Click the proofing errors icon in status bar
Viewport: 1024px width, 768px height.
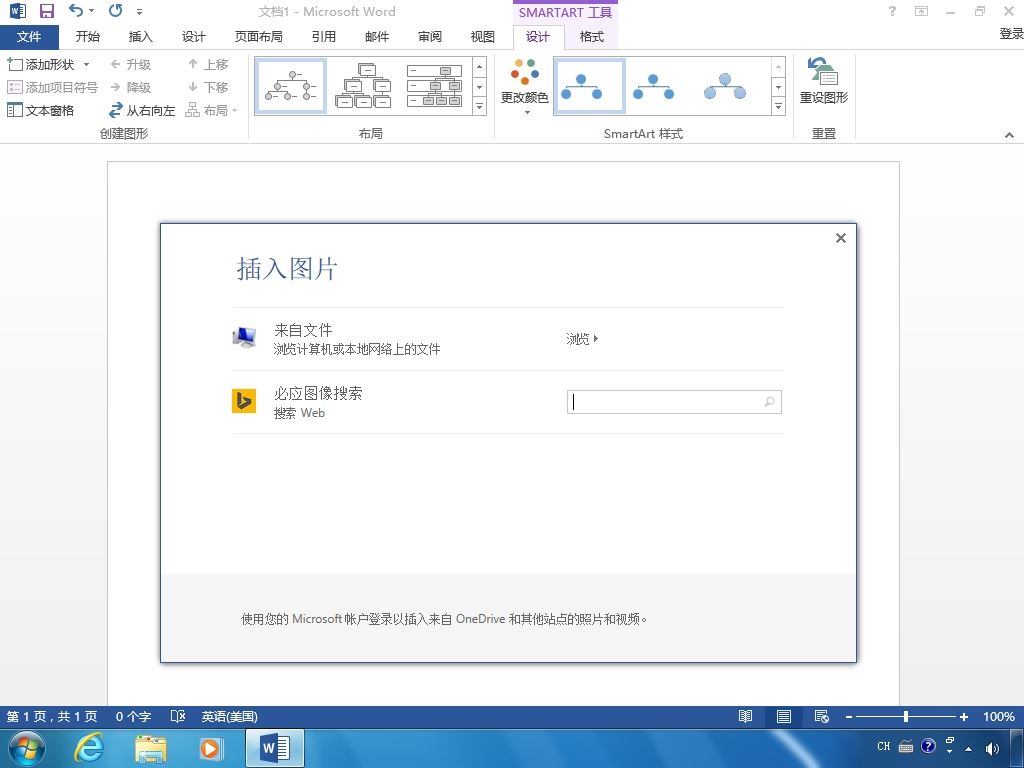pos(178,717)
